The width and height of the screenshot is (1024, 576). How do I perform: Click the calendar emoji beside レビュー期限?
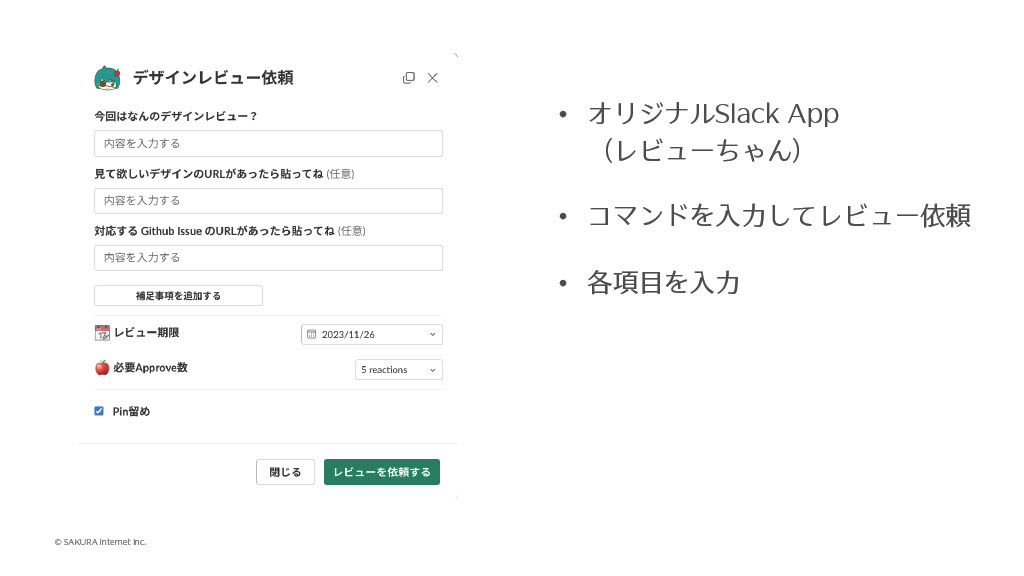click(102, 333)
